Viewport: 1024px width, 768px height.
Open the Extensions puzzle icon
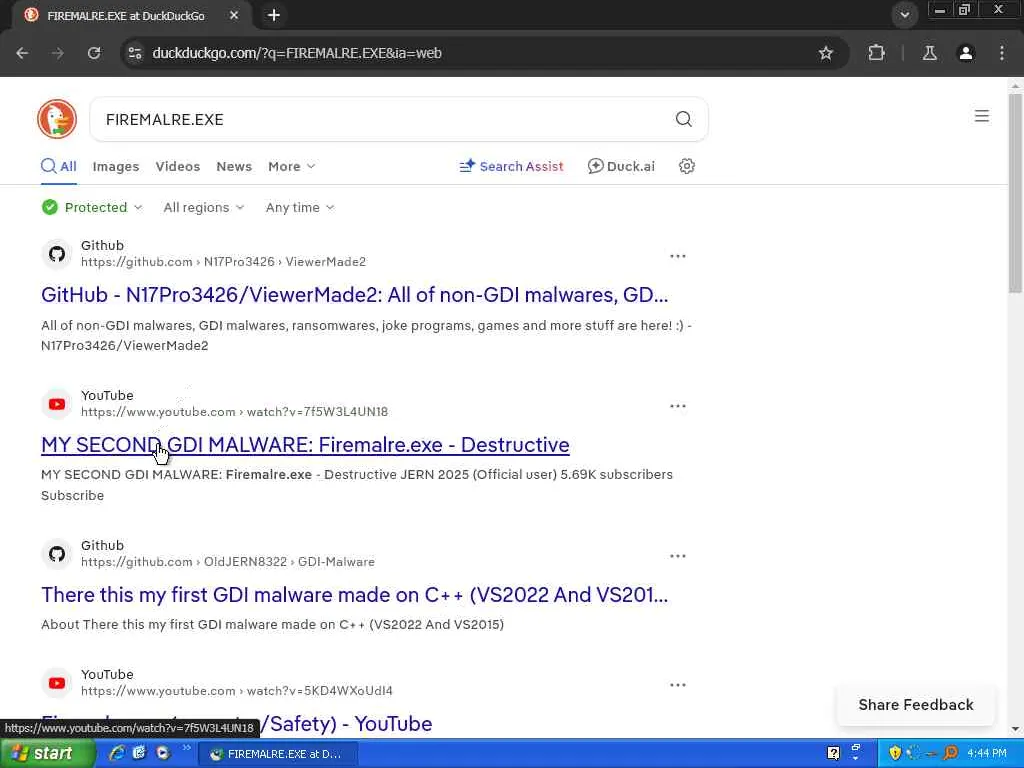[x=876, y=53]
